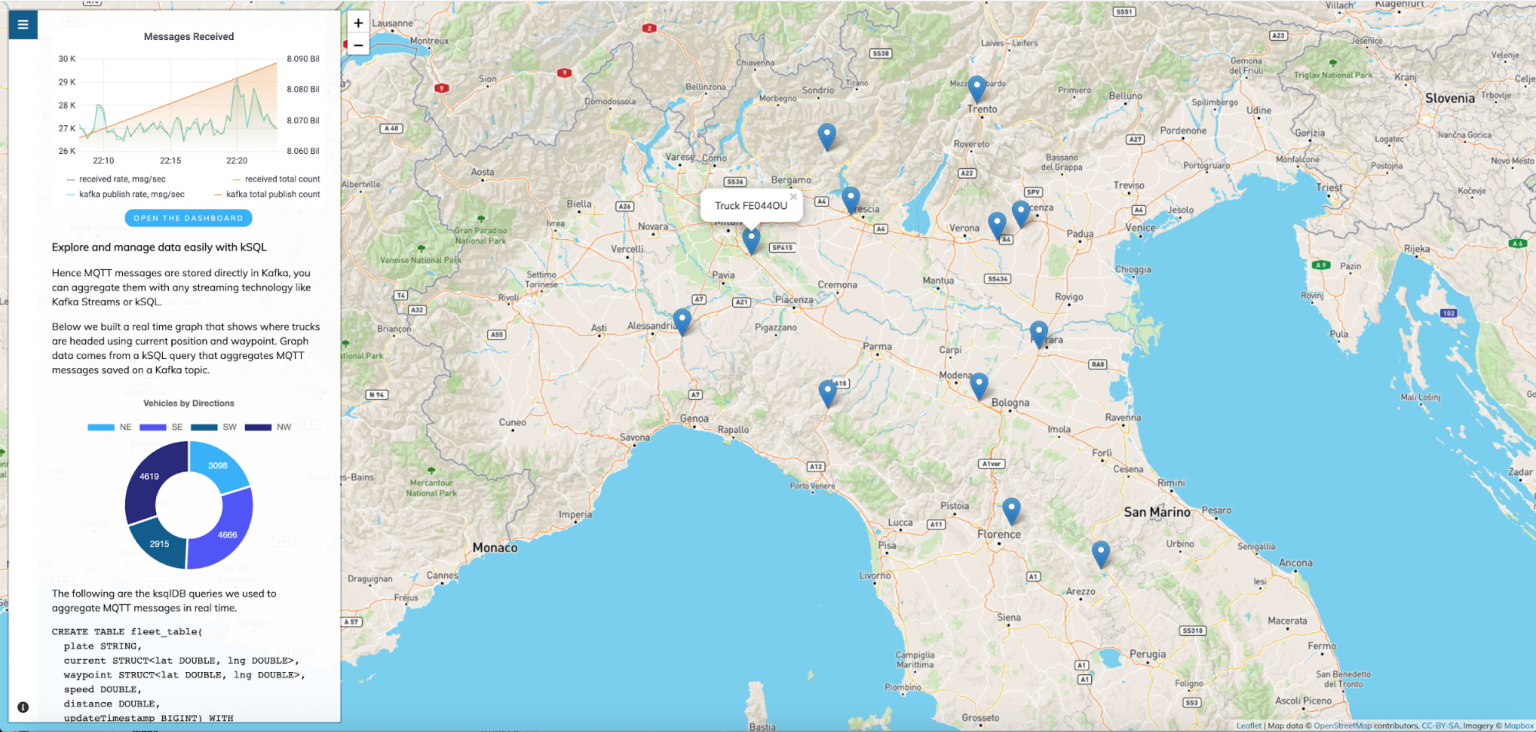Close the Truck FE044OU popup
The height and width of the screenshot is (732, 1536).
(793, 197)
